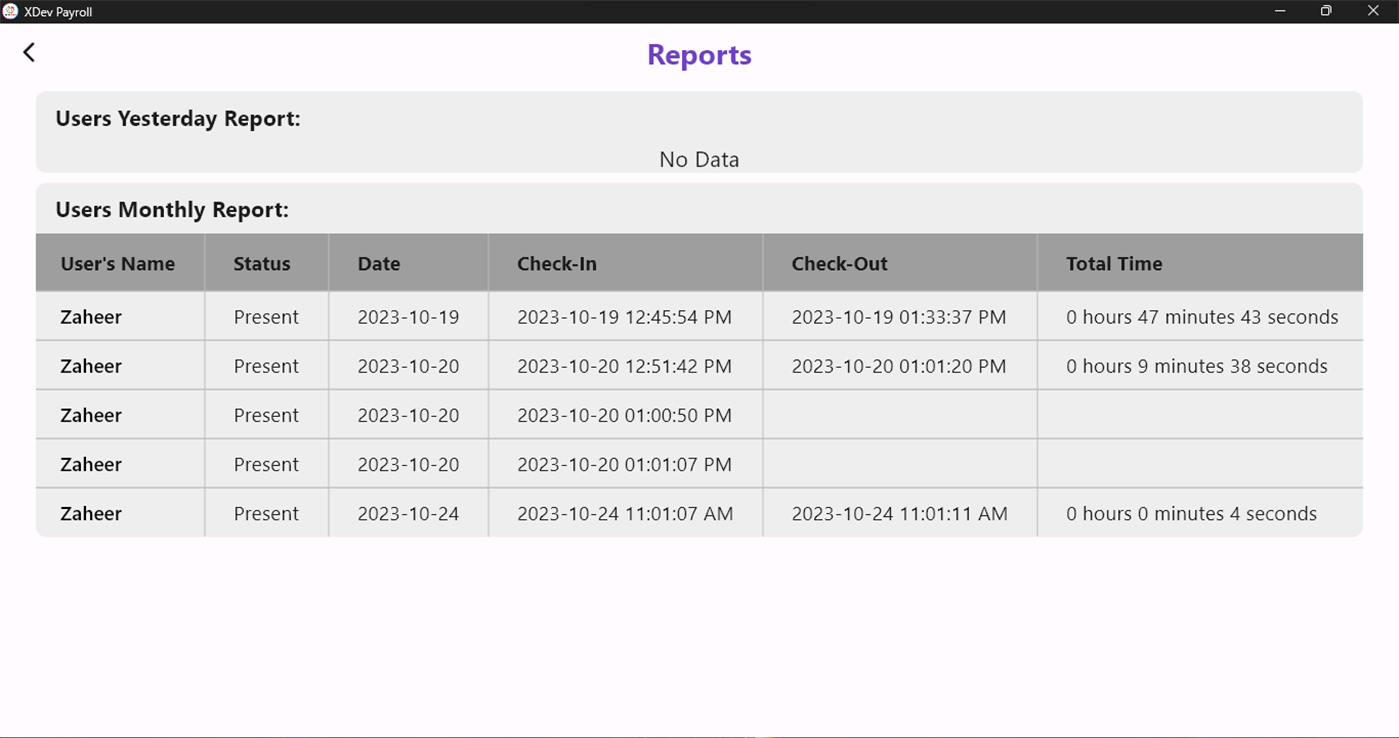Sort by the Date column header
Screen dimensions: 1399x738
tap(378, 262)
